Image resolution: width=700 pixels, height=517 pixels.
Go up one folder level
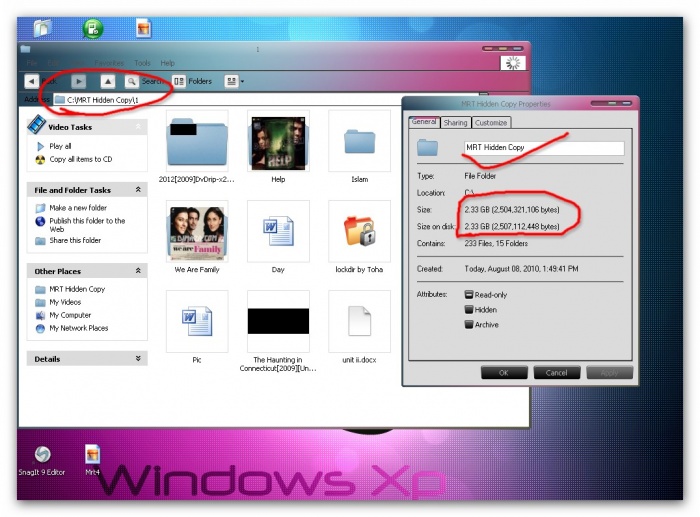(x=108, y=81)
